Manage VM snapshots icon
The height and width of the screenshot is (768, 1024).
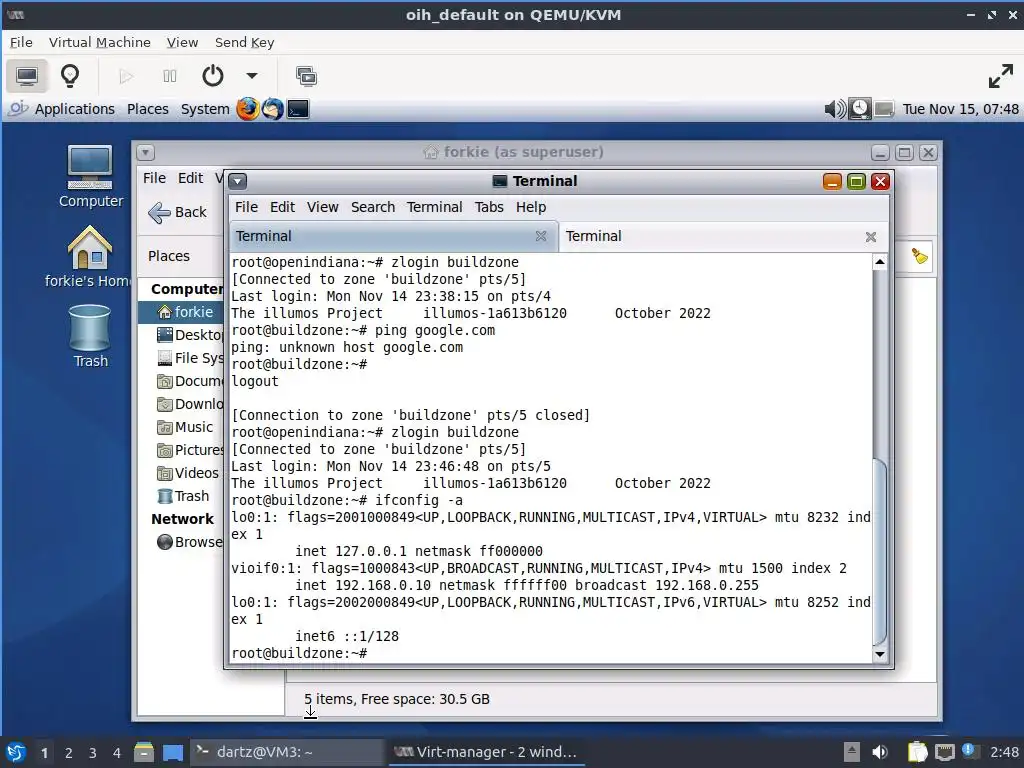306,76
